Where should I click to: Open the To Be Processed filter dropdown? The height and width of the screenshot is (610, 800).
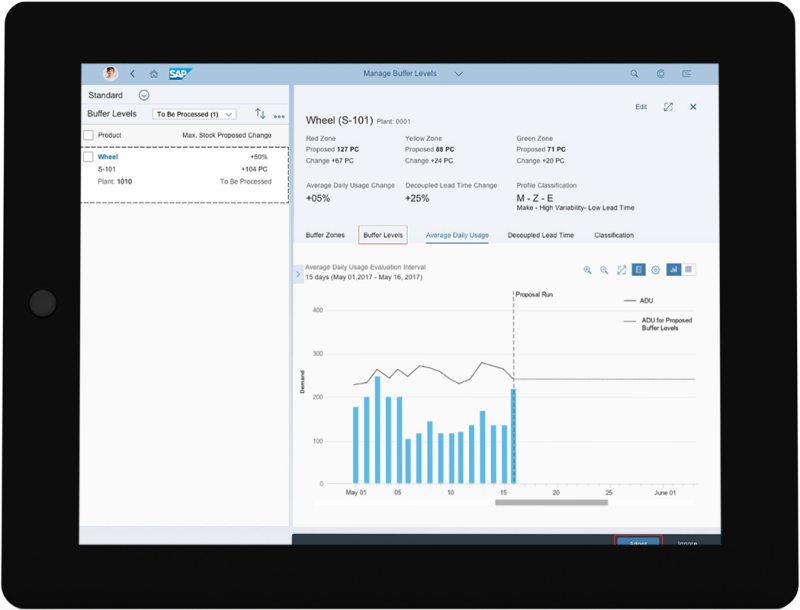click(x=195, y=115)
